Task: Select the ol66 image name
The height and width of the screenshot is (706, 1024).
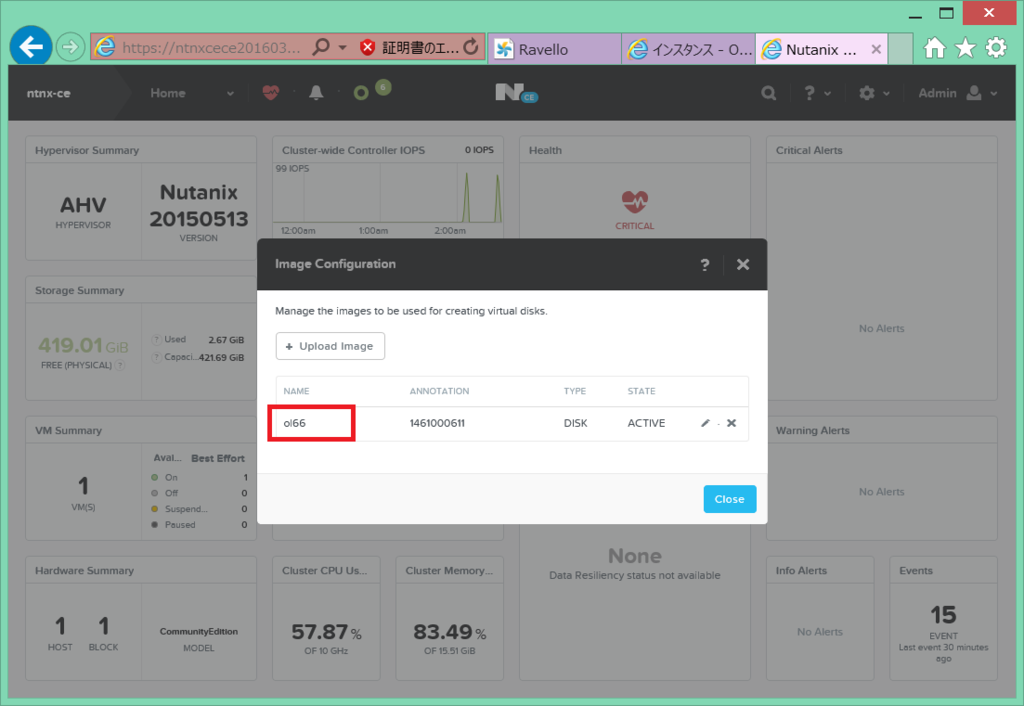Action: tap(295, 423)
